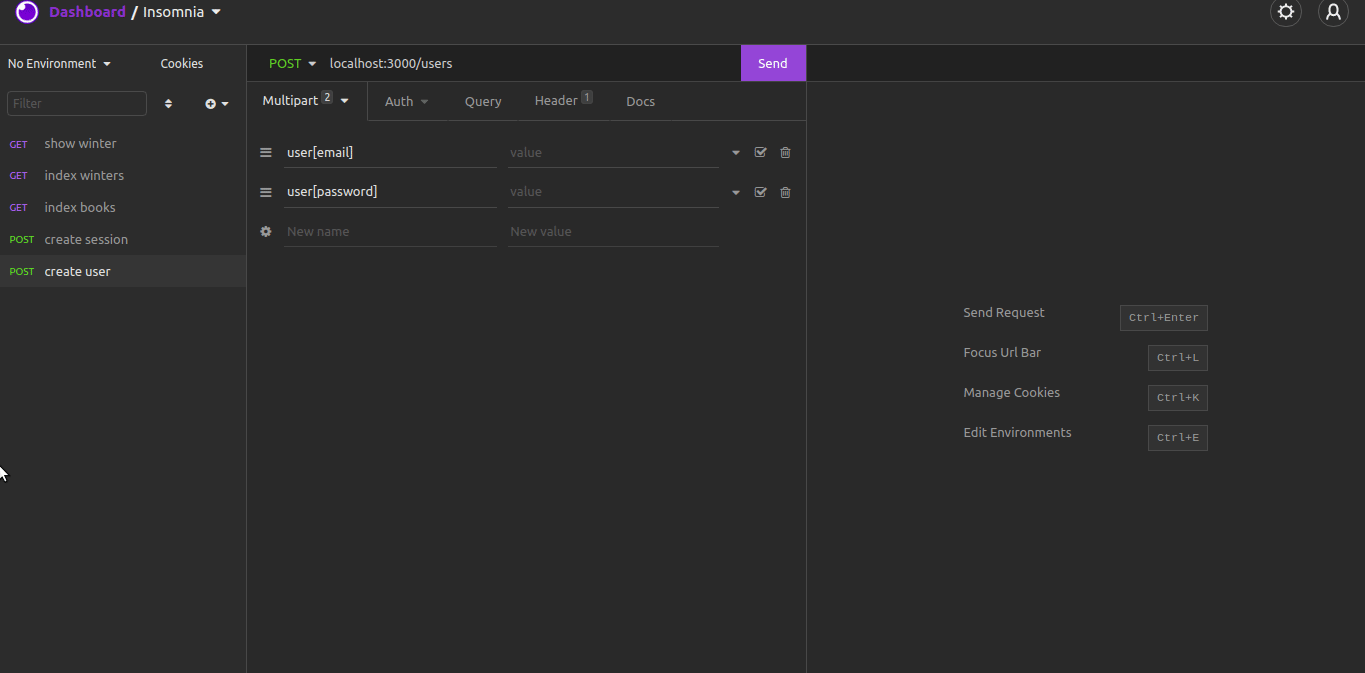The width and height of the screenshot is (1365, 673).
Task: Click the Edit Environments label
Action: click(1017, 433)
